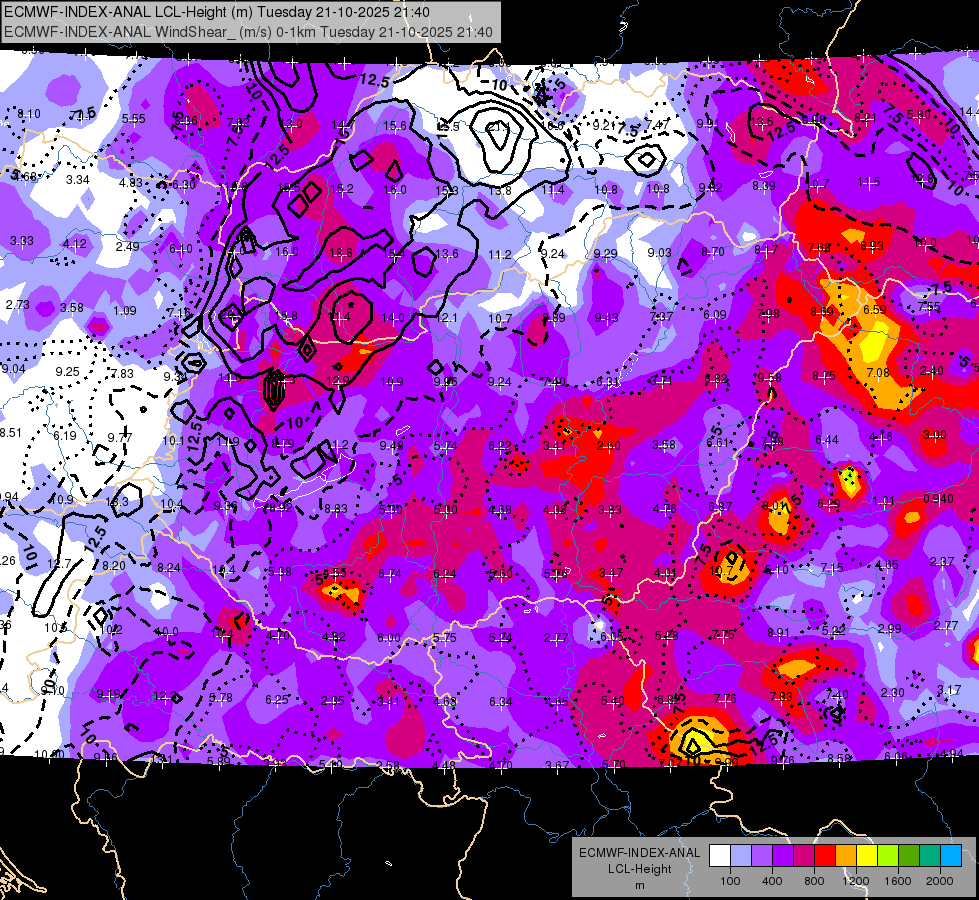
Task: Click the wind shear value 9.77
Action: [x=120, y=437]
